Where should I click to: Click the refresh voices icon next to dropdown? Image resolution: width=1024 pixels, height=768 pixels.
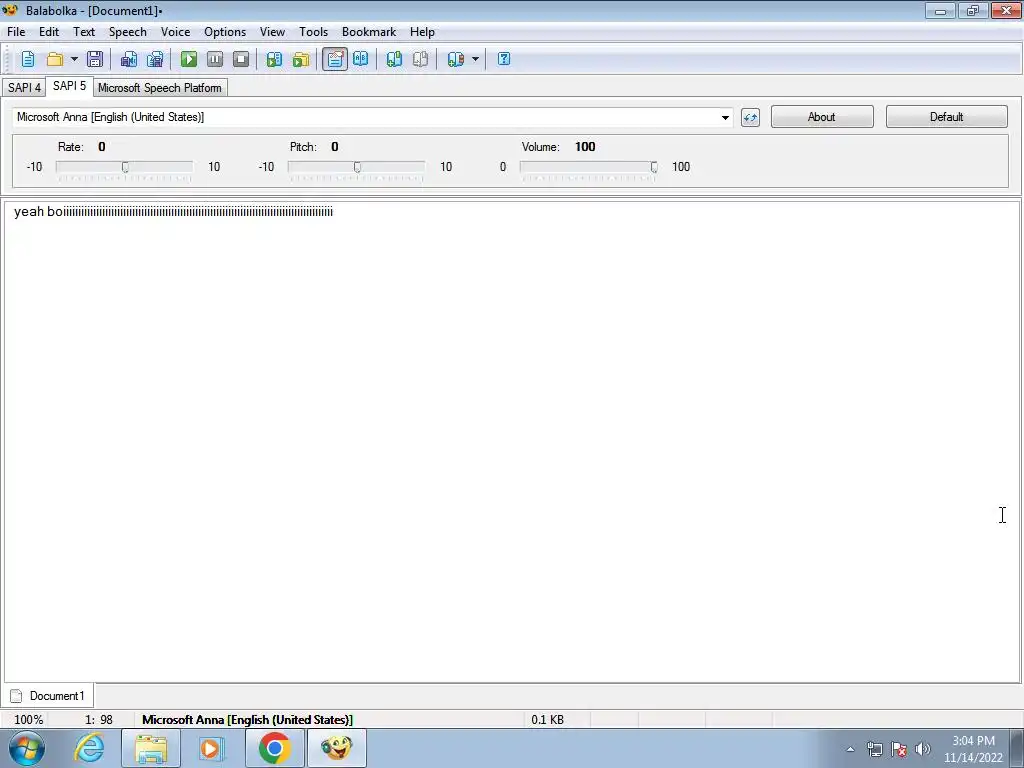point(750,118)
